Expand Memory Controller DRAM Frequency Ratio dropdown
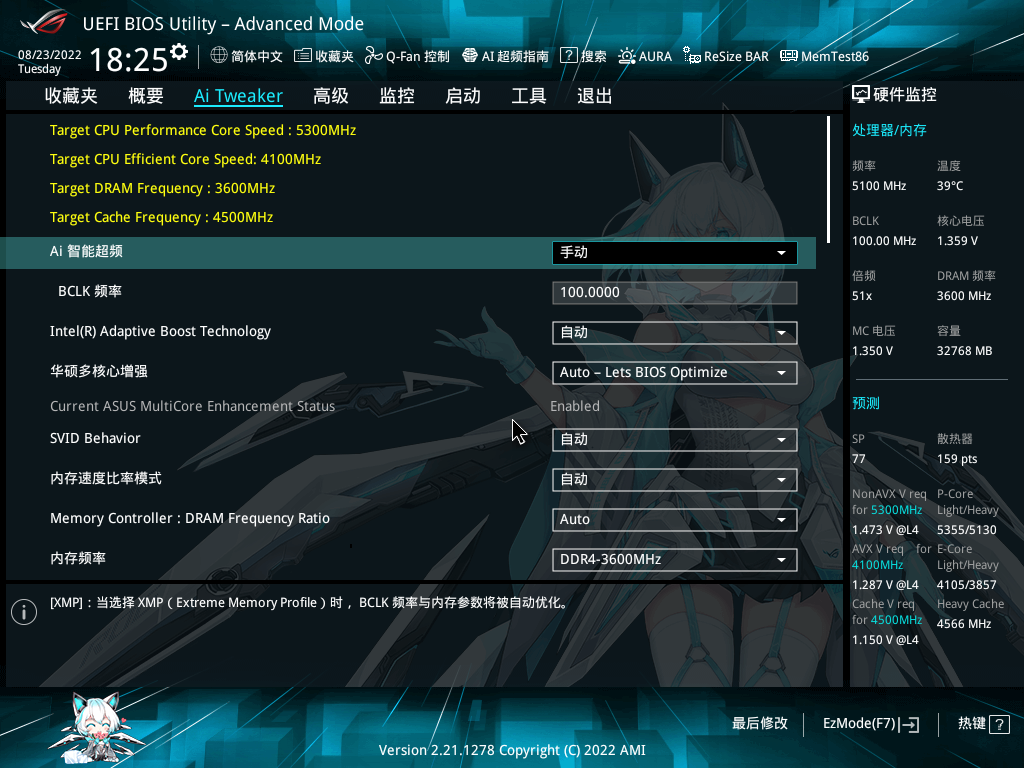The height and width of the screenshot is (768, 1024). tap(675, 519)
